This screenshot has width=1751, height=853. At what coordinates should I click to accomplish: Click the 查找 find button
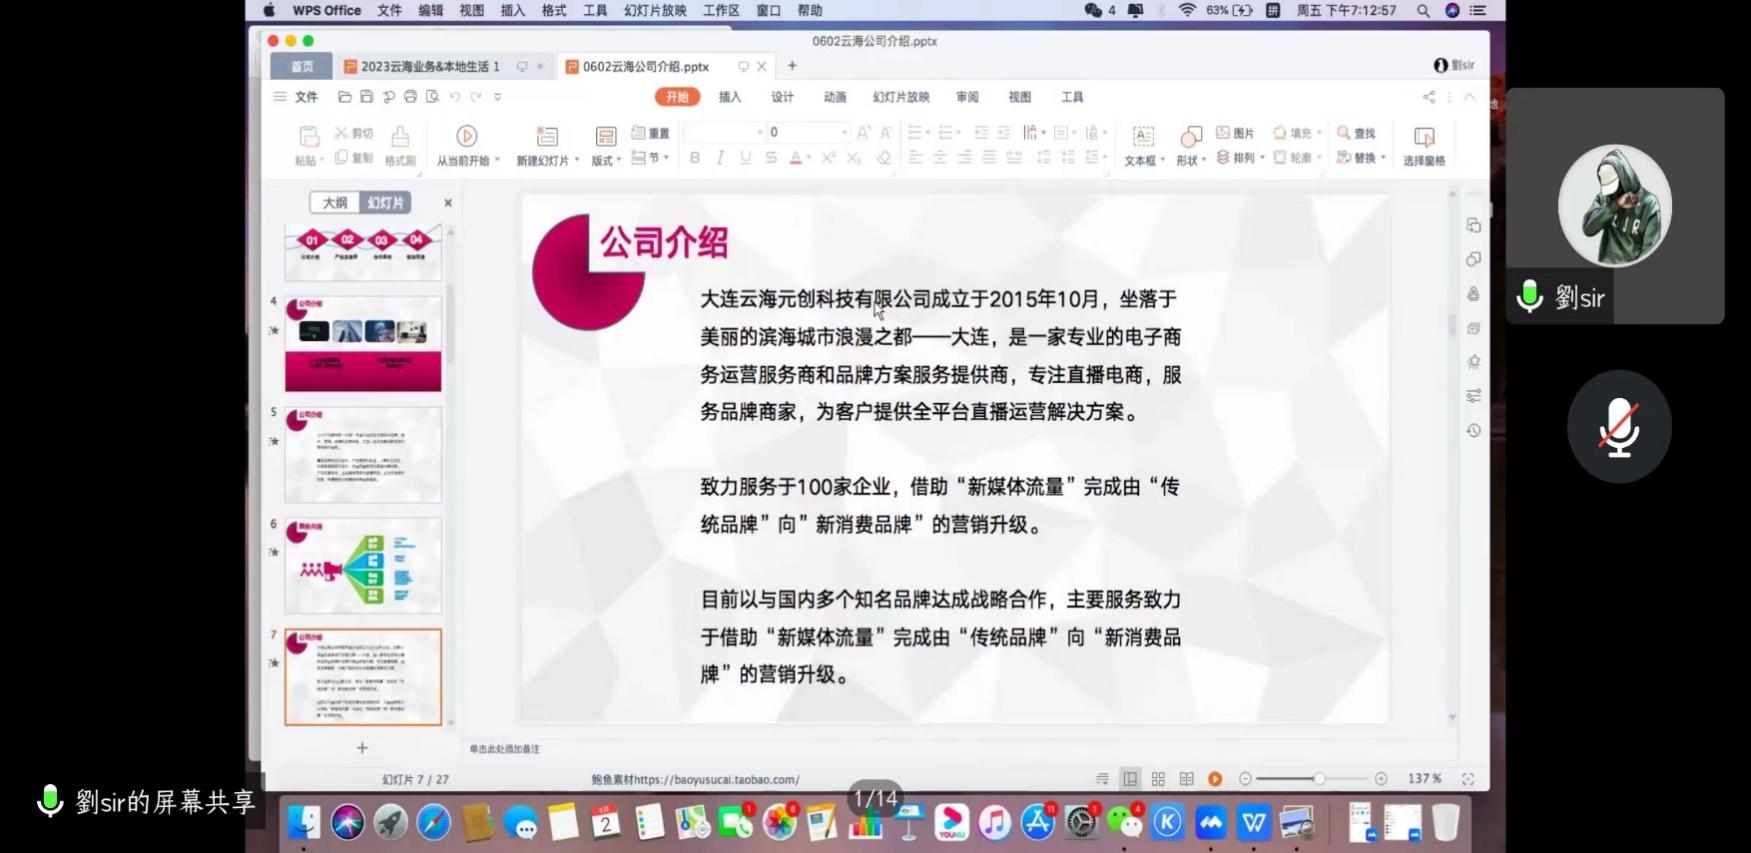pos(1357,133)
